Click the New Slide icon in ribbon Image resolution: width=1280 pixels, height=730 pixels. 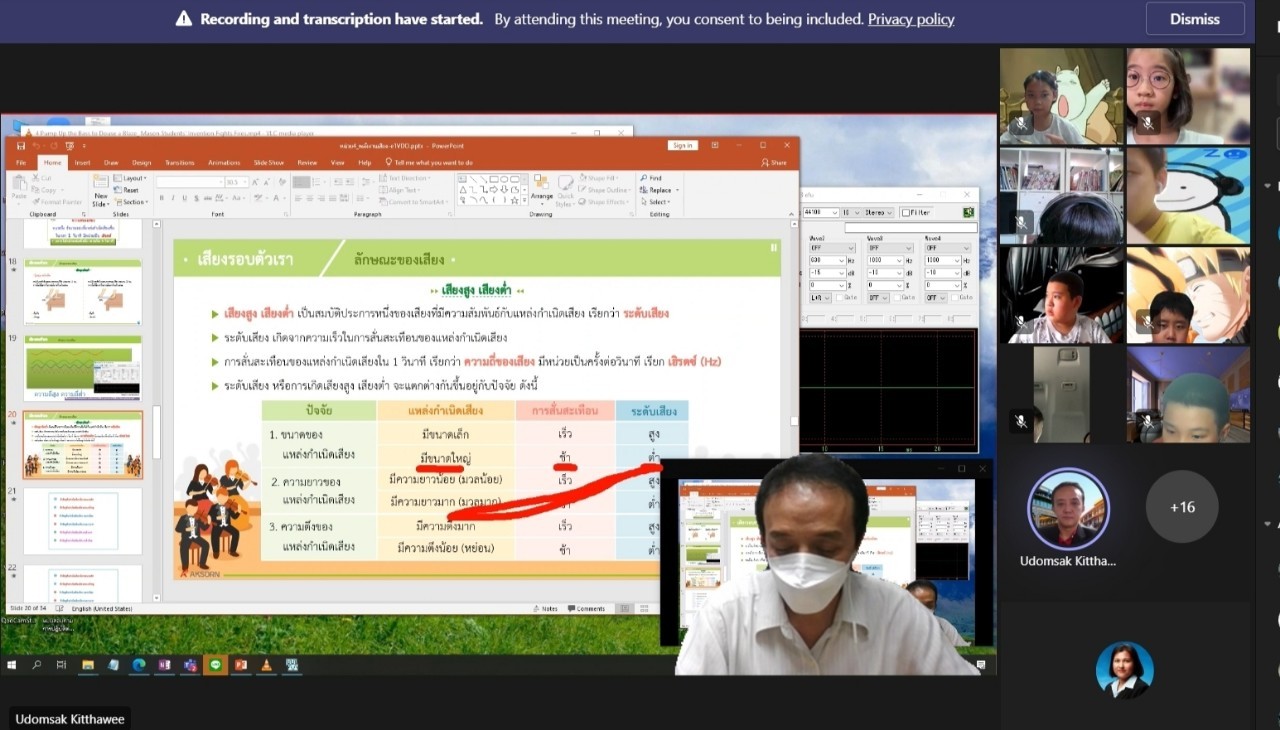tap(100, 190)
